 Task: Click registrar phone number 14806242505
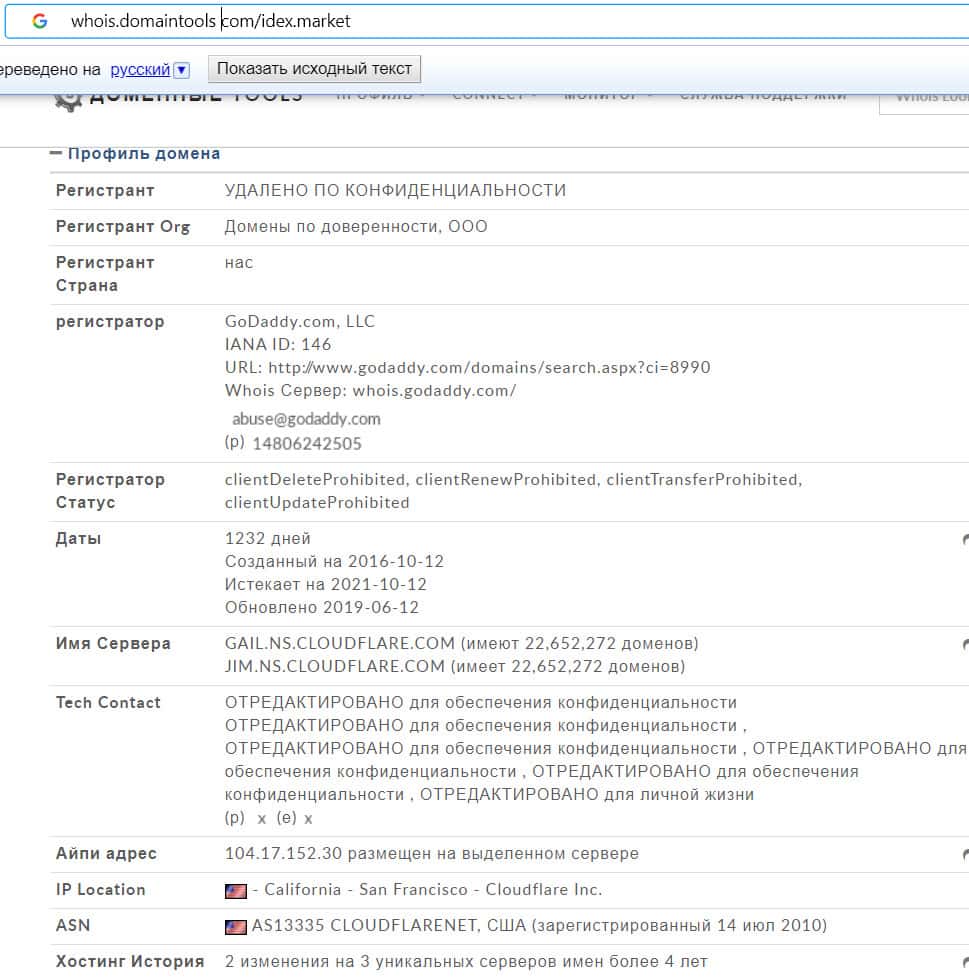[307, 443]
